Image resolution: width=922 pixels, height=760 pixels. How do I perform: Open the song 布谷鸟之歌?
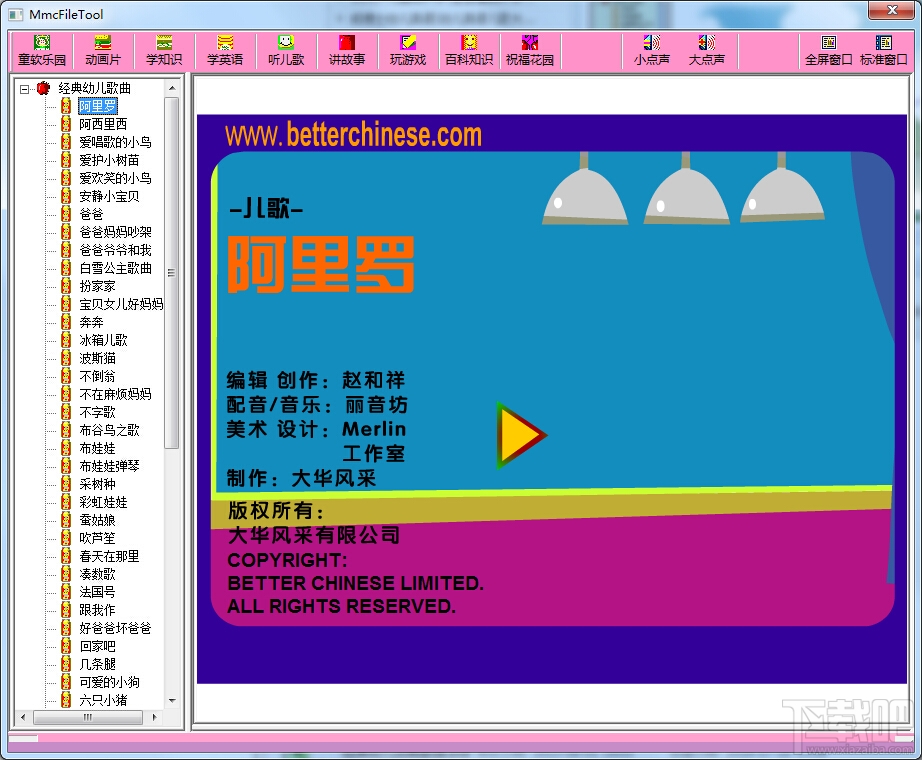(109, 431)
